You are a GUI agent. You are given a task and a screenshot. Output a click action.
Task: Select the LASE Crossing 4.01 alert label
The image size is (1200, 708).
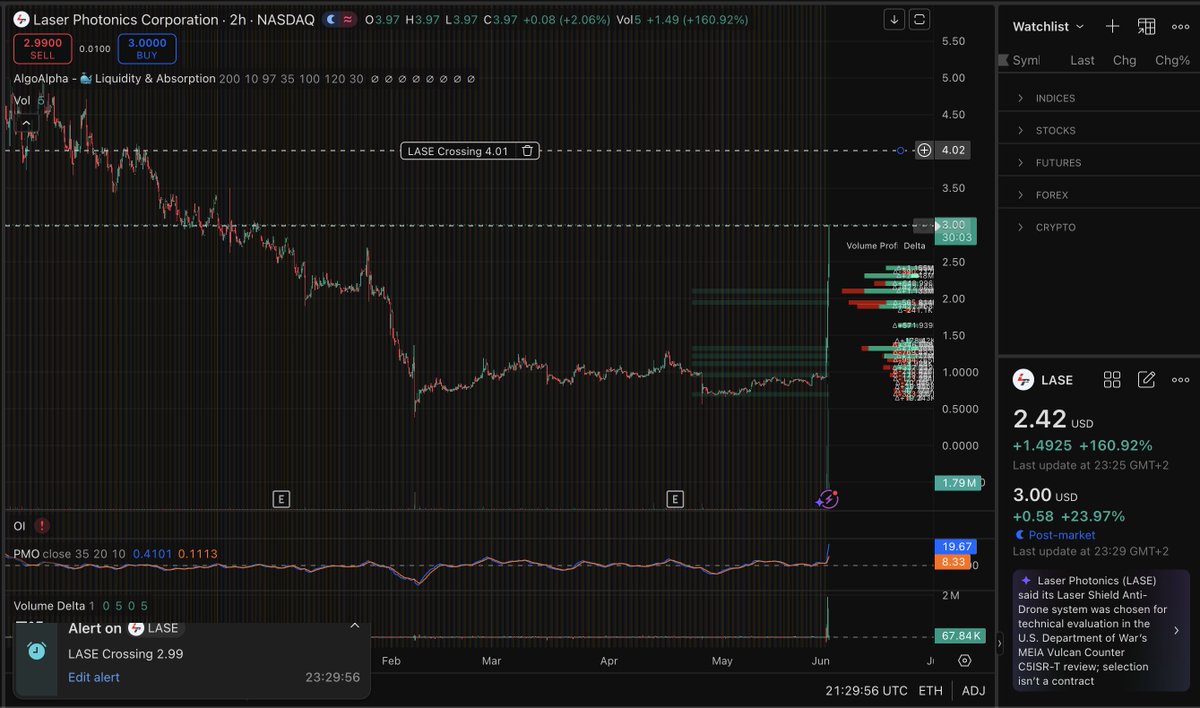458,151
